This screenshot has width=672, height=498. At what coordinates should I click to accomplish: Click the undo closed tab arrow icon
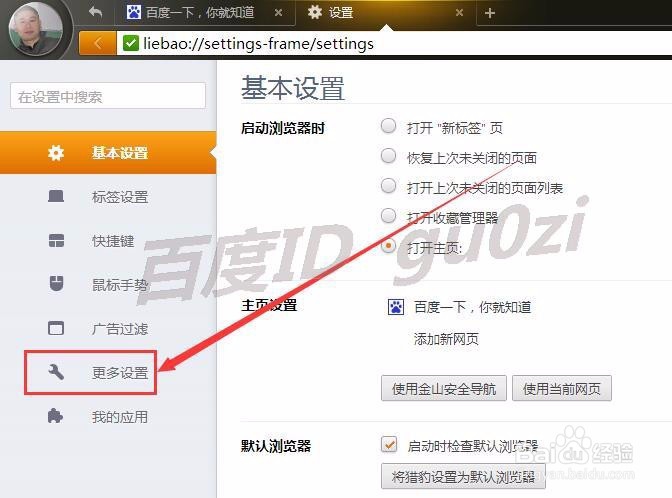click(96, 12)
